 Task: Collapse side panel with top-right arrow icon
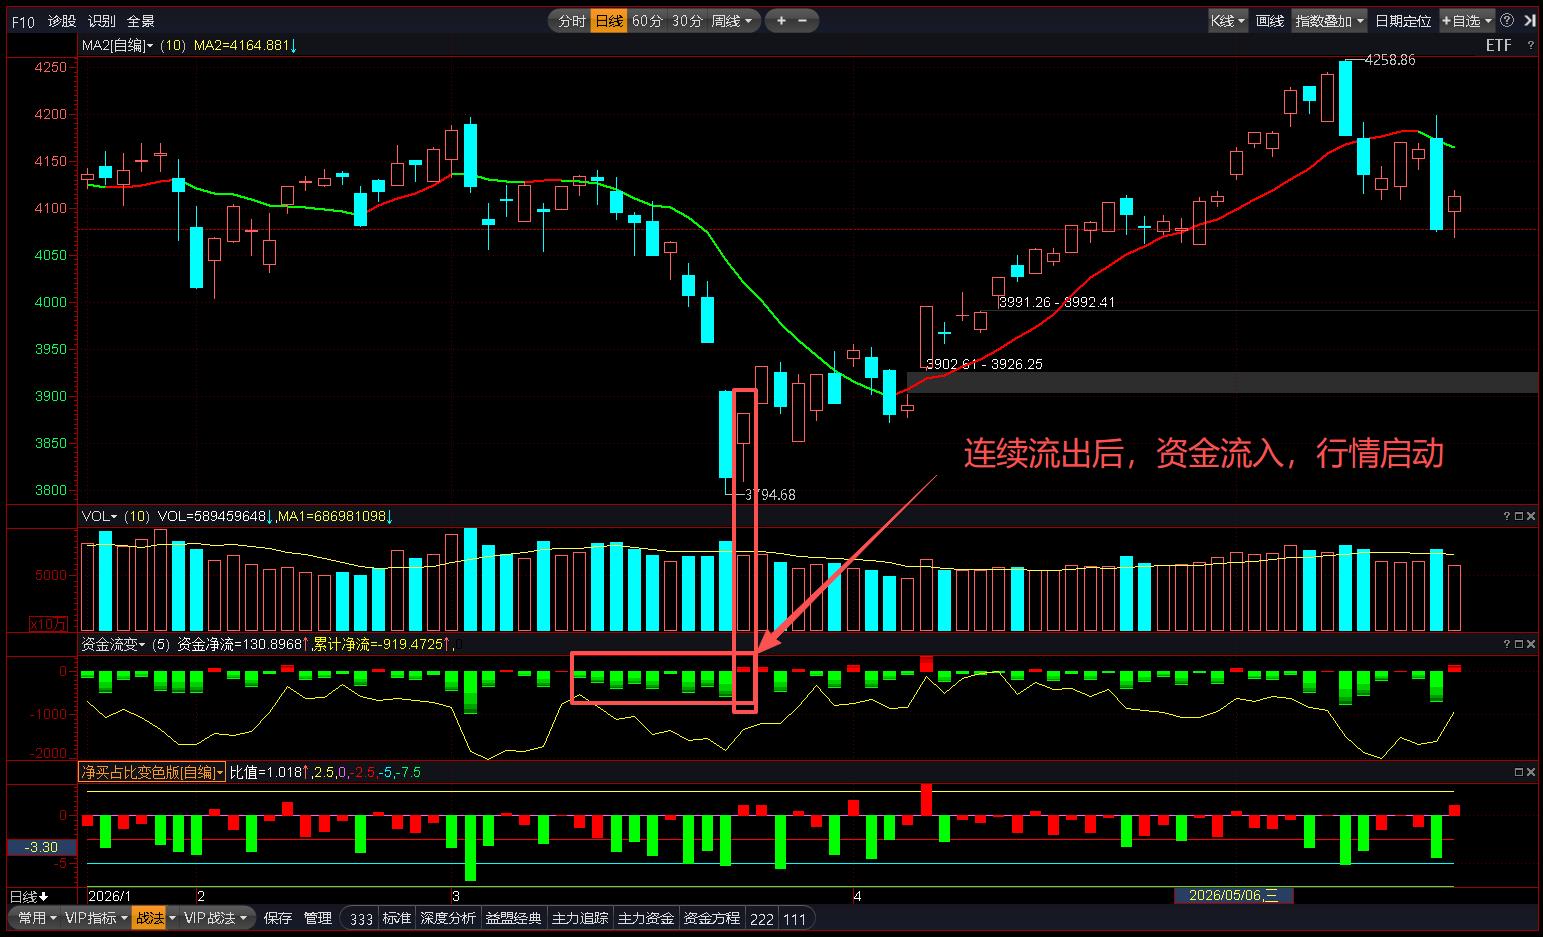(1529, 21)
